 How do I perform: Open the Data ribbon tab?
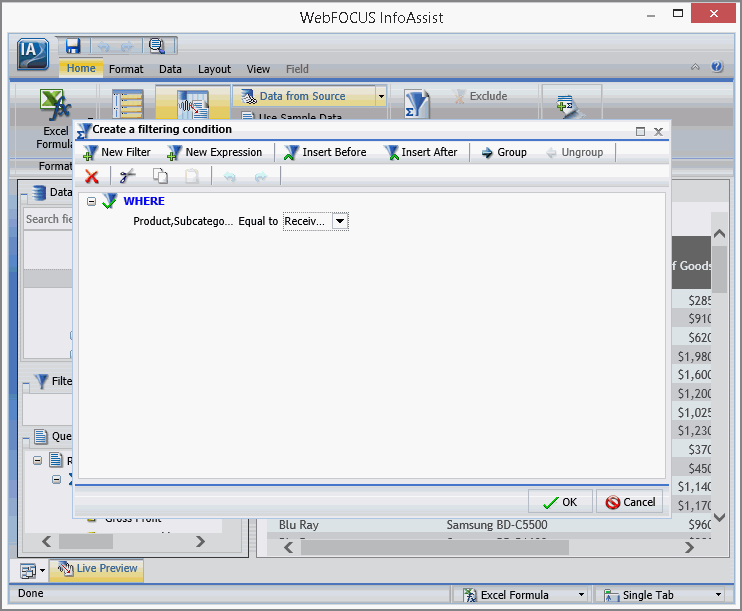coord(170,69)
